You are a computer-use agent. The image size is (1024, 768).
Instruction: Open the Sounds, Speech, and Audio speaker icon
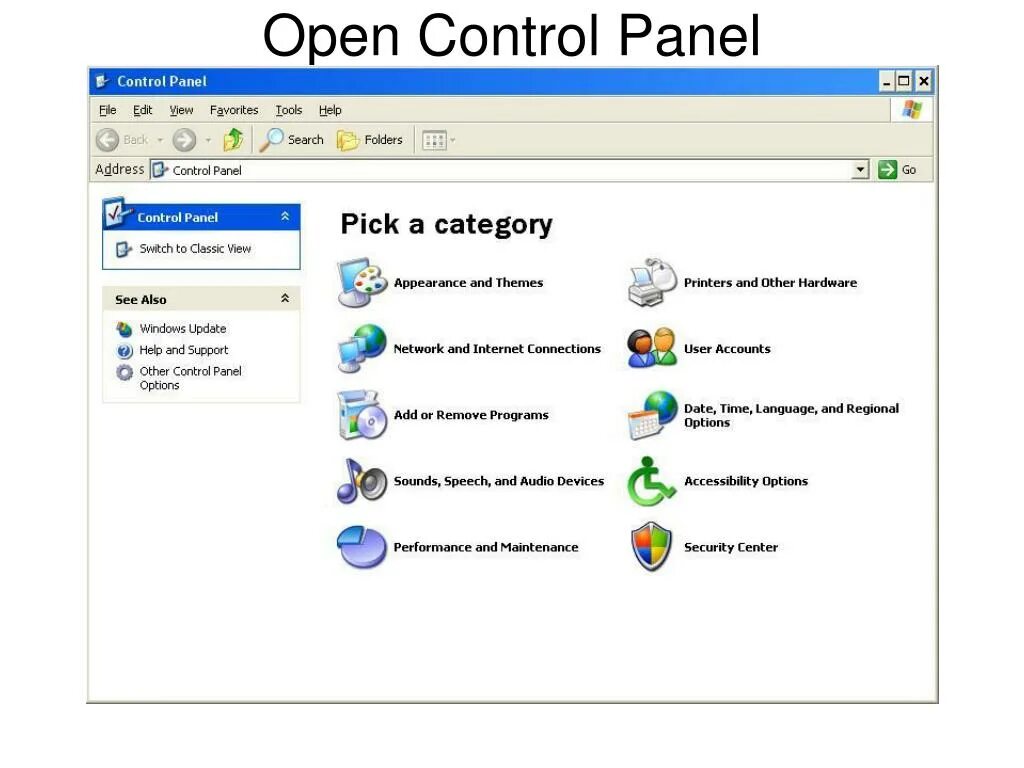click(362, 481)
